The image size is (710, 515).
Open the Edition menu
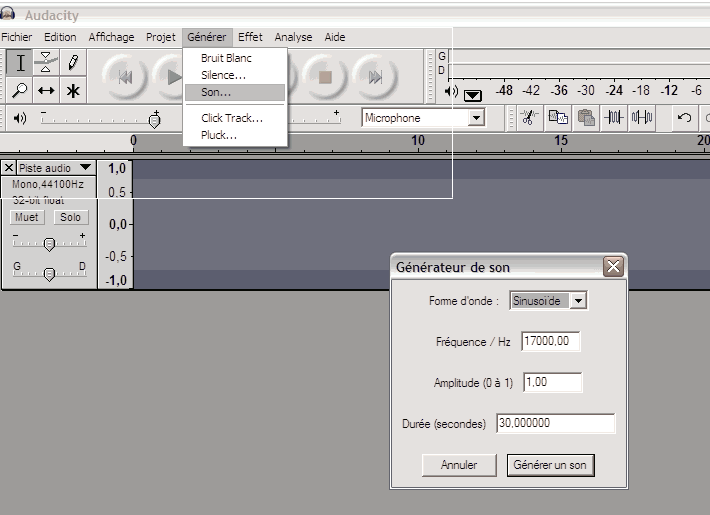point(60,37)
